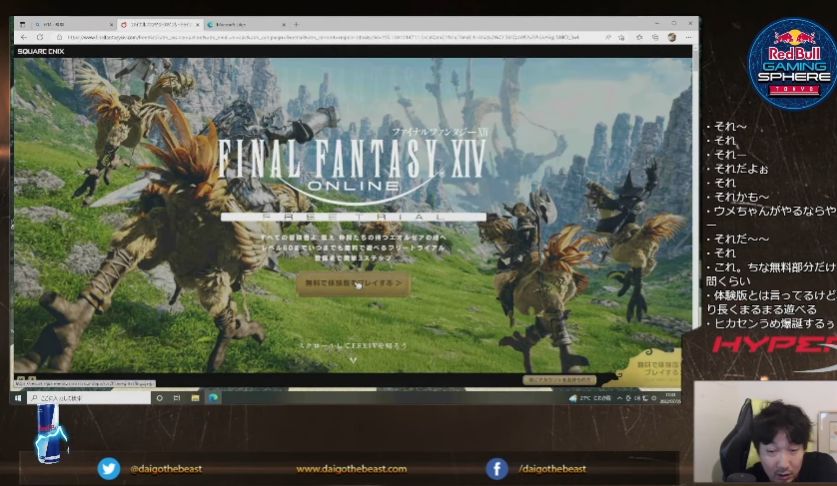
Task: Click the weather widget on taskbar
Action: tap(590, 398)
